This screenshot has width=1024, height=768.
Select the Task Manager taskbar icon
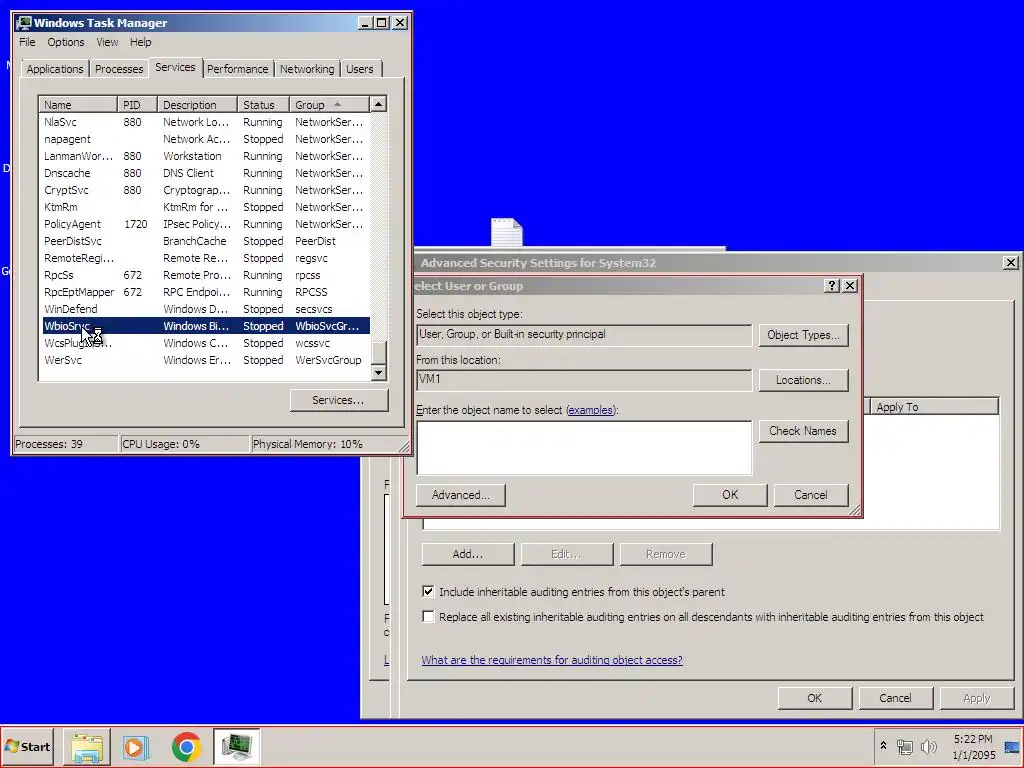(236, 746)
